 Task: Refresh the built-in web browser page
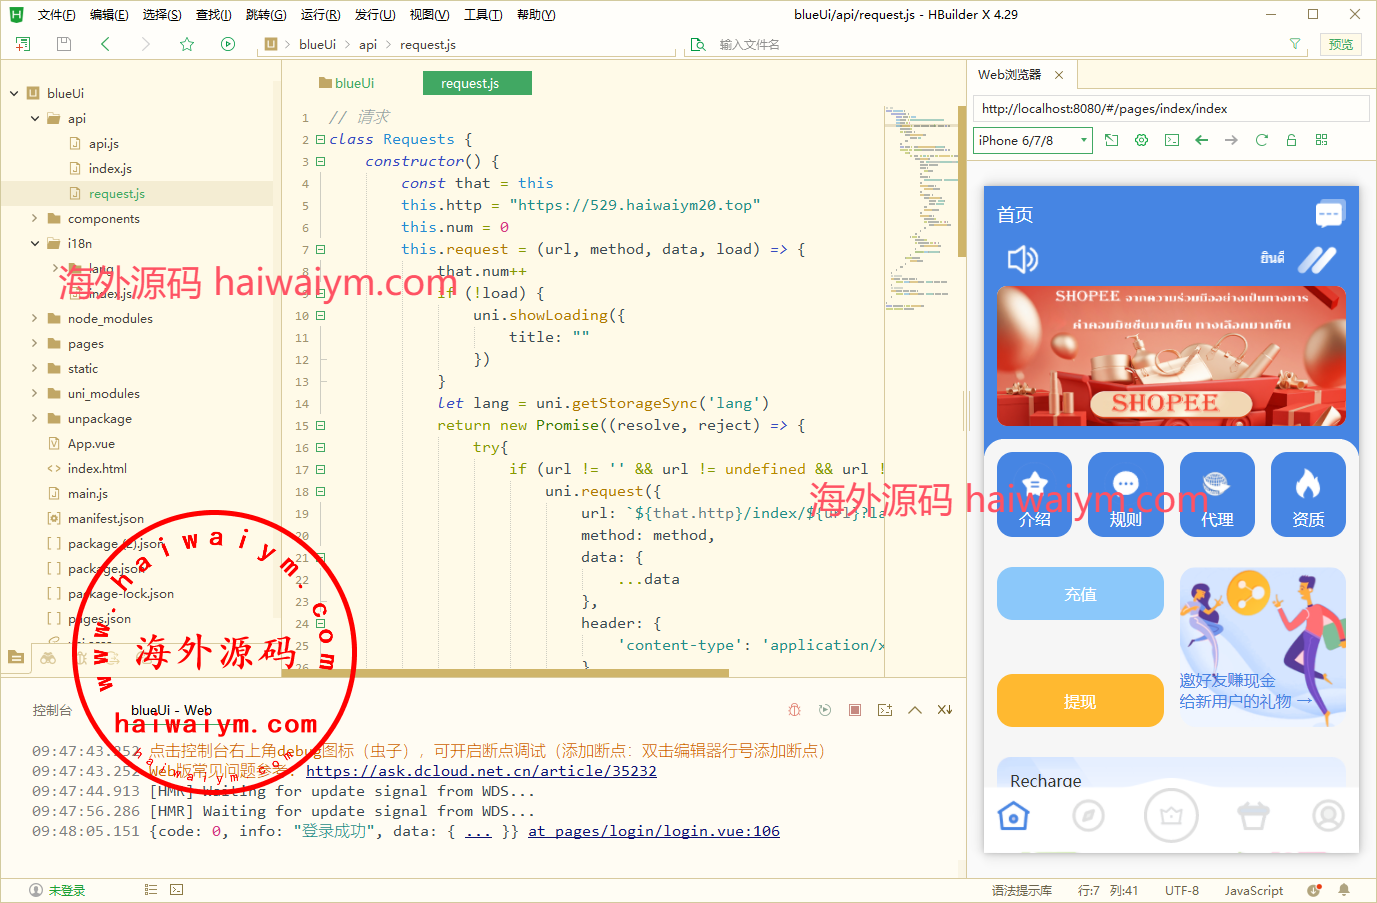(1261, 140)
